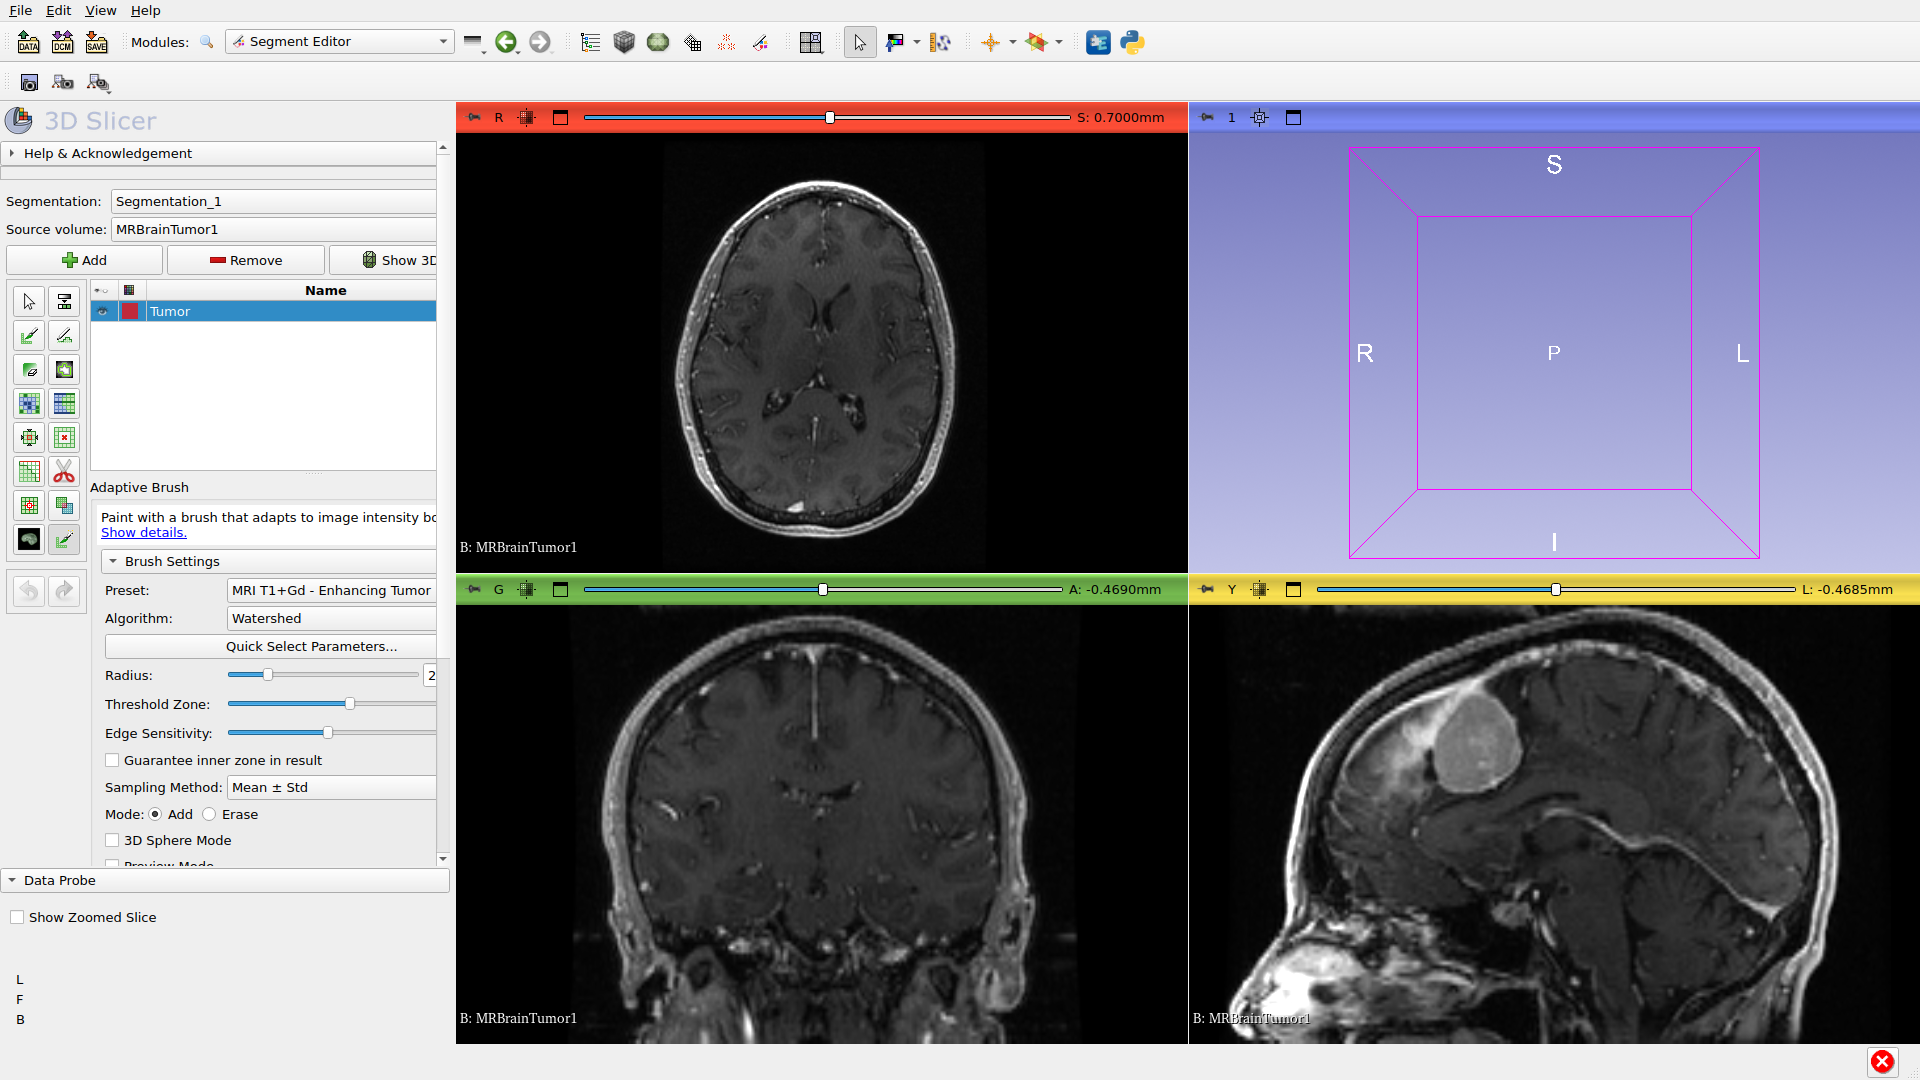This screenshot has width=1920, height=1080.
Task: Click the Tumor segment red color swatch
Action: 129,312
